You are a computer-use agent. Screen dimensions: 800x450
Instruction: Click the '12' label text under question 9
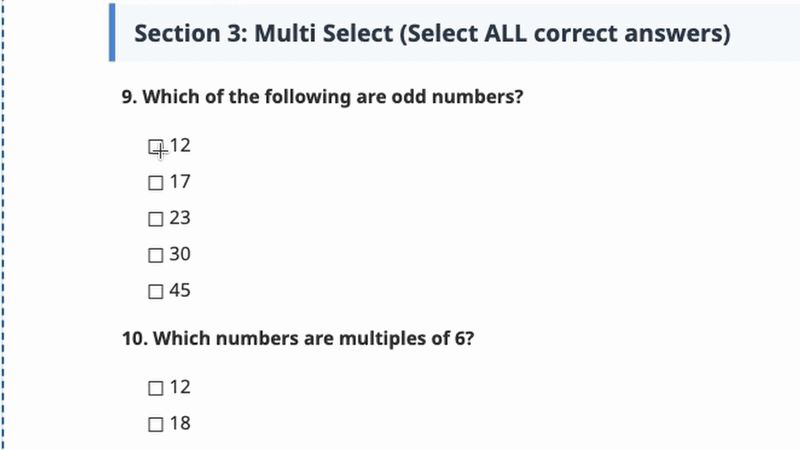180,146
